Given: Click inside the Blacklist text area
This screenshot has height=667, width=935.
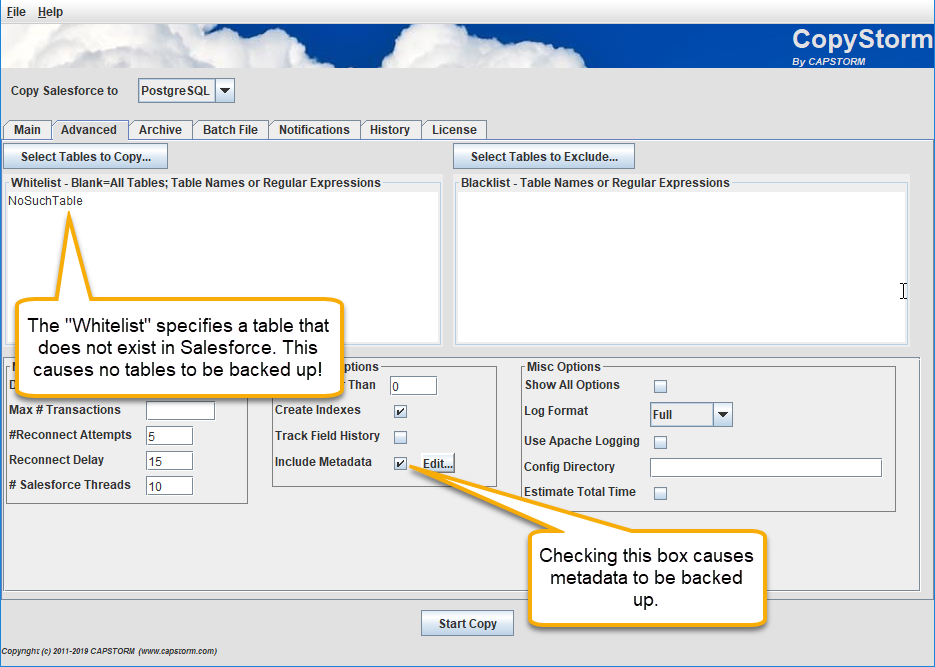Looking at the screenshot, I should pos(681,266).
